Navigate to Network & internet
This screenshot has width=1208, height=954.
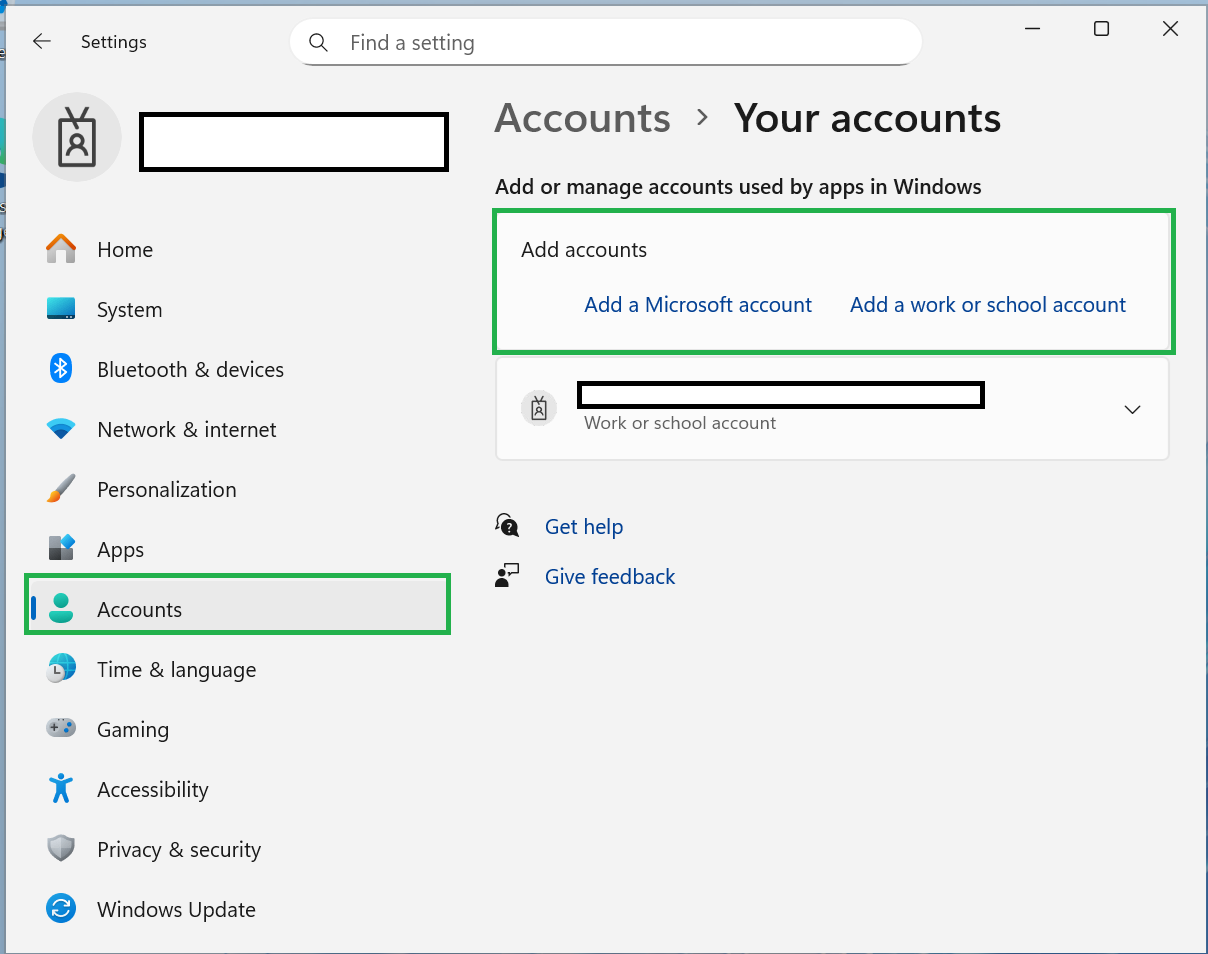pos(238,429)
